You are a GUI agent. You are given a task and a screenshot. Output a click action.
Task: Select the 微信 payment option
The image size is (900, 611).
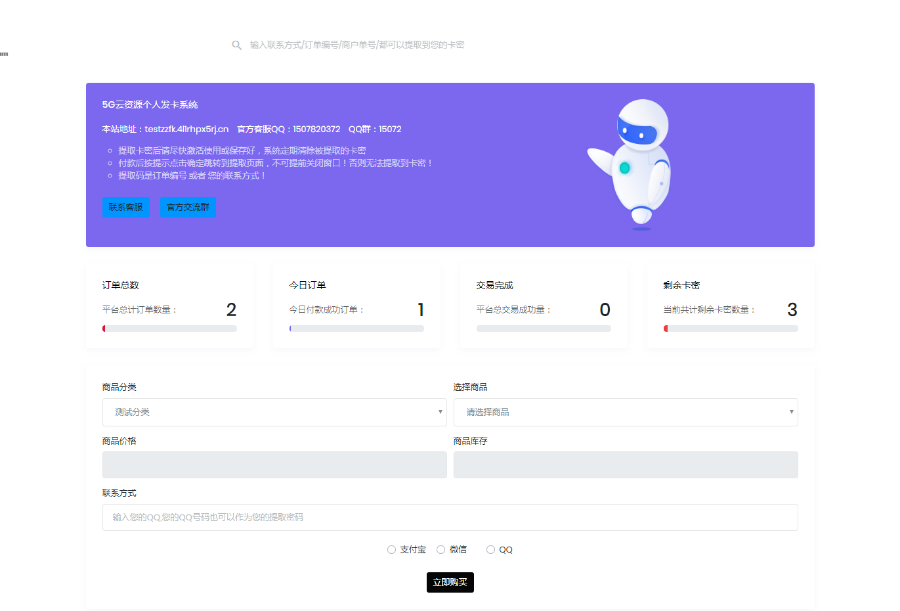441,549
